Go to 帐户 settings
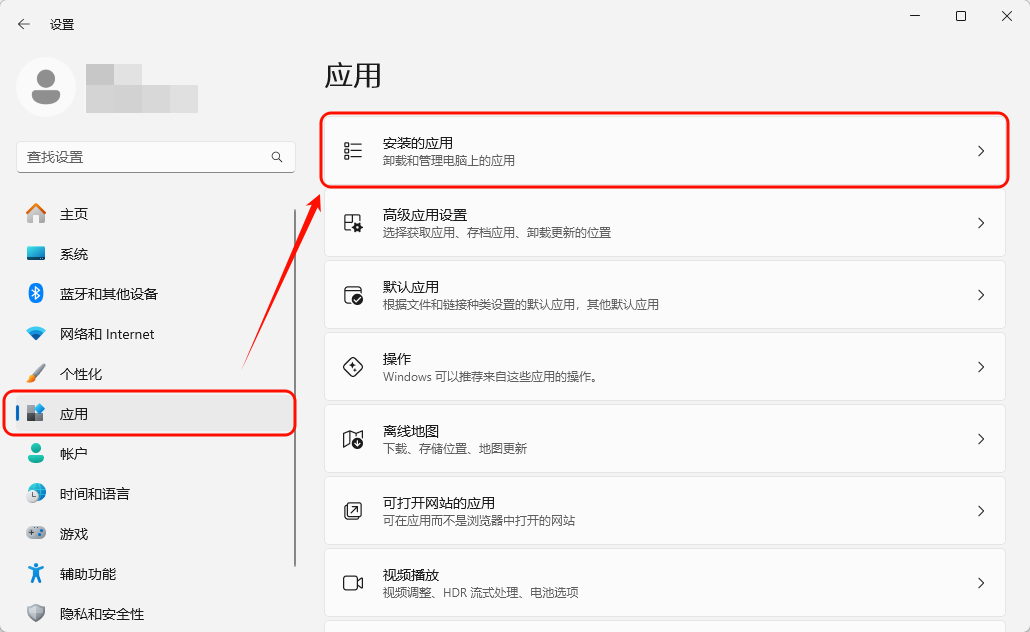This screenshot has width=1030, height=632. (x=155, y=453)
